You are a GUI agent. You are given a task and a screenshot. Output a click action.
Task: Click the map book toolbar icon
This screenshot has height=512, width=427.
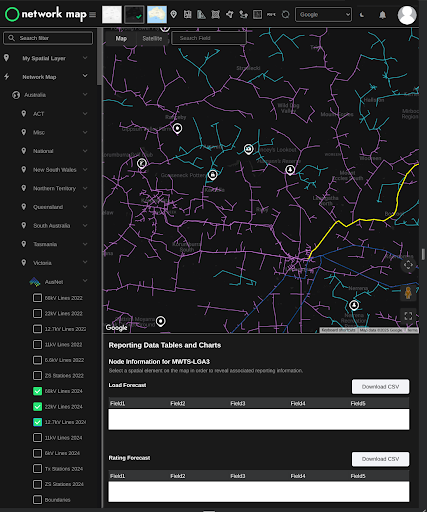[187, 14]
